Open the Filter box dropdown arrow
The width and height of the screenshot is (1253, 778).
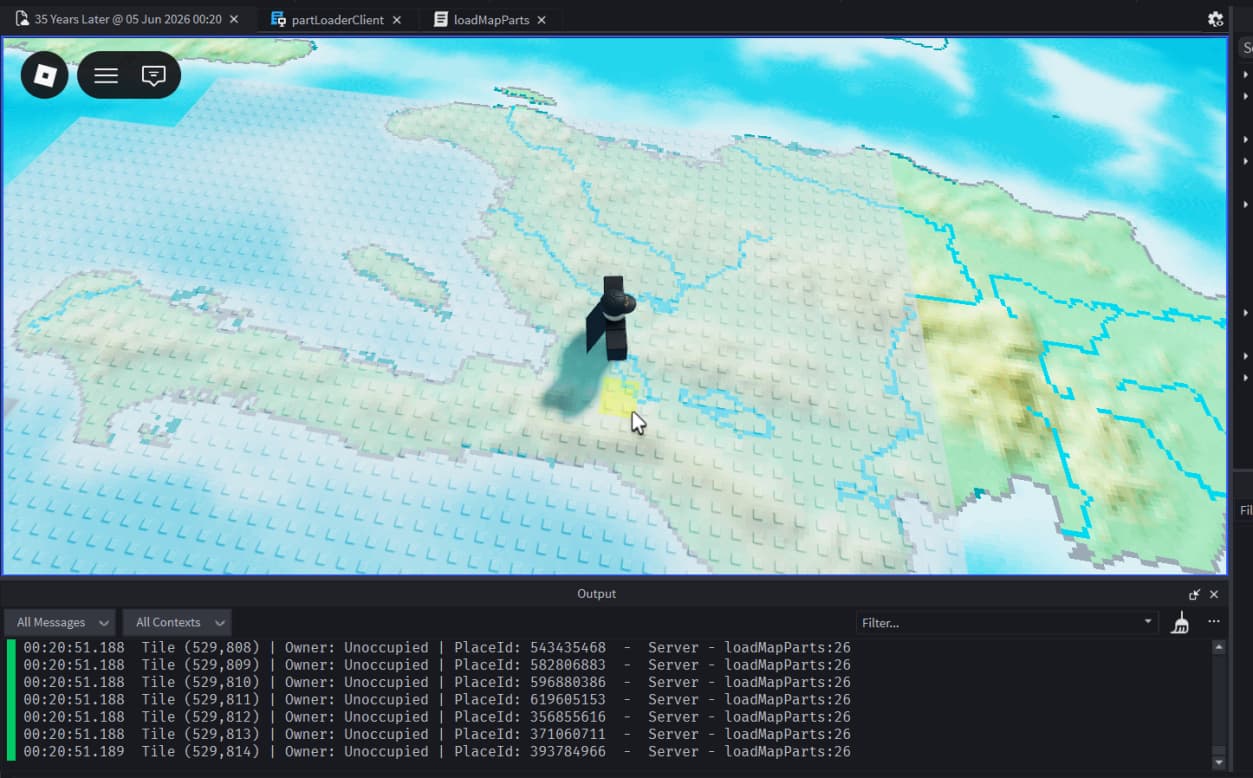point(1148,622)
